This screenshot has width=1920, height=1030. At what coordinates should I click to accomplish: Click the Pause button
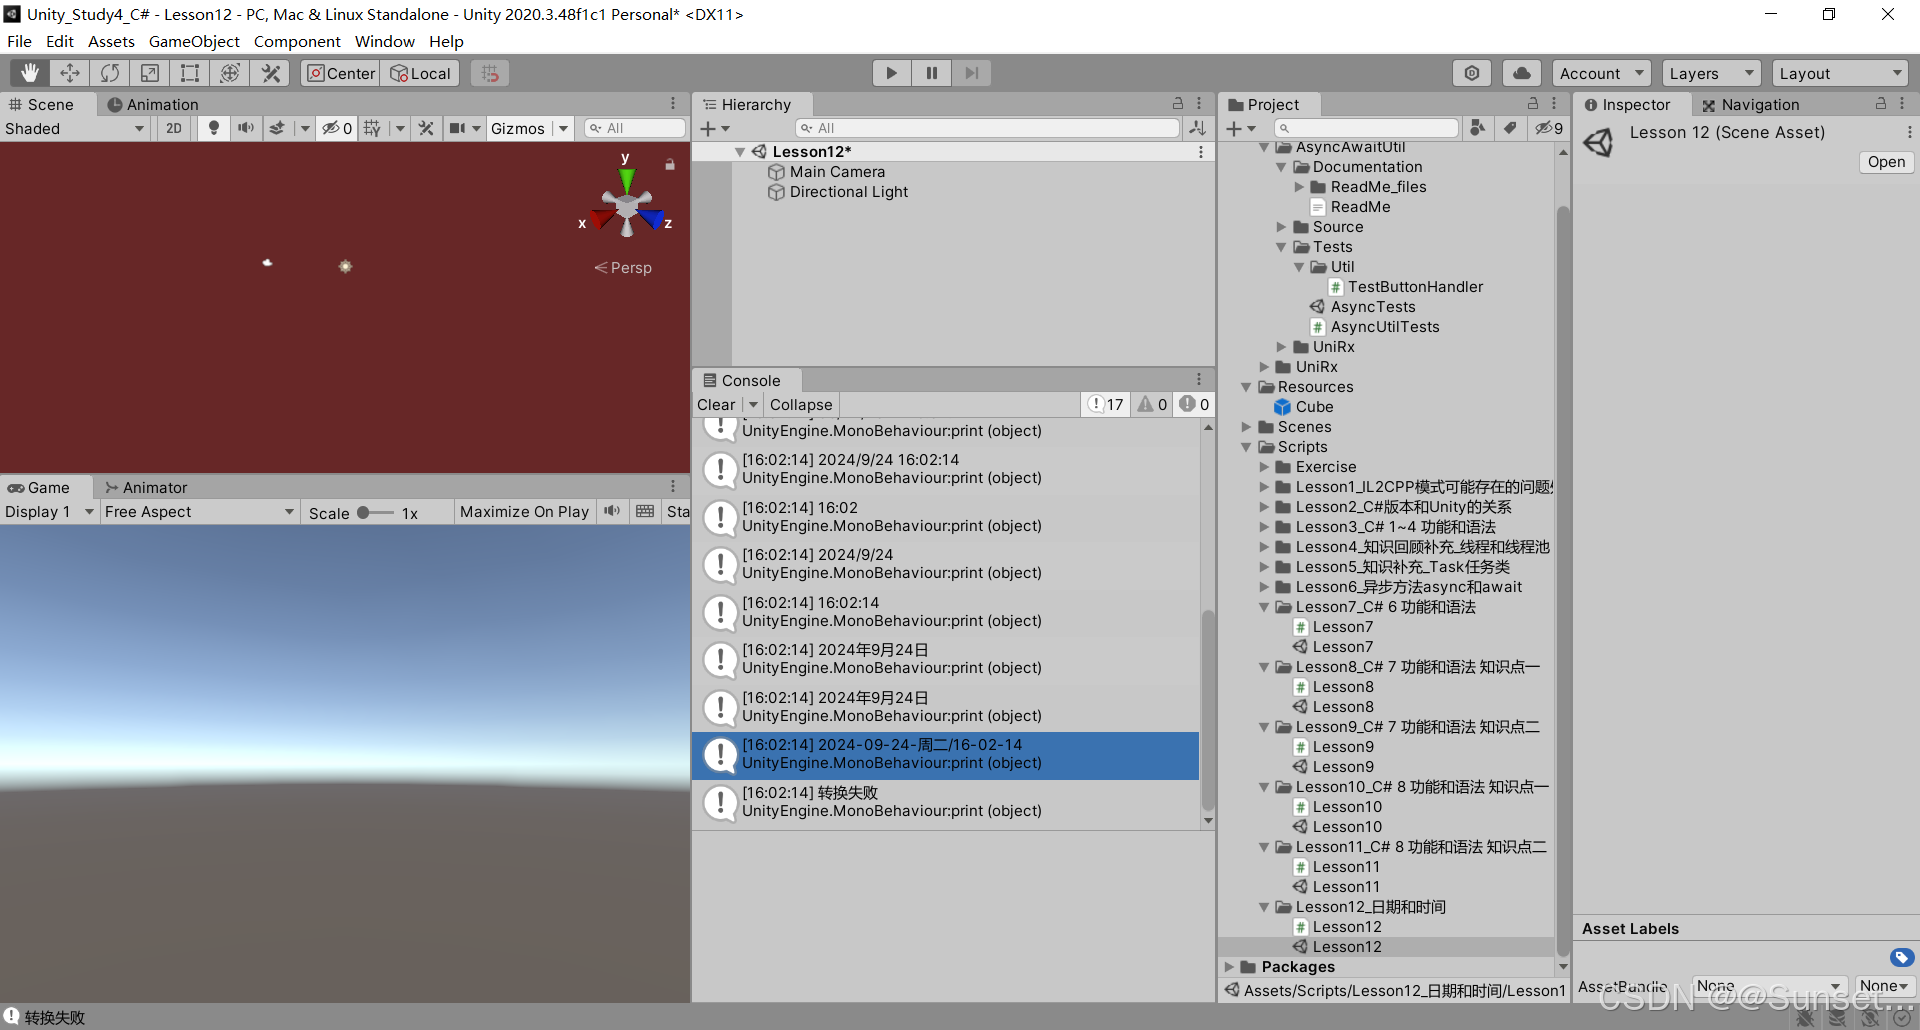point(931,73)
